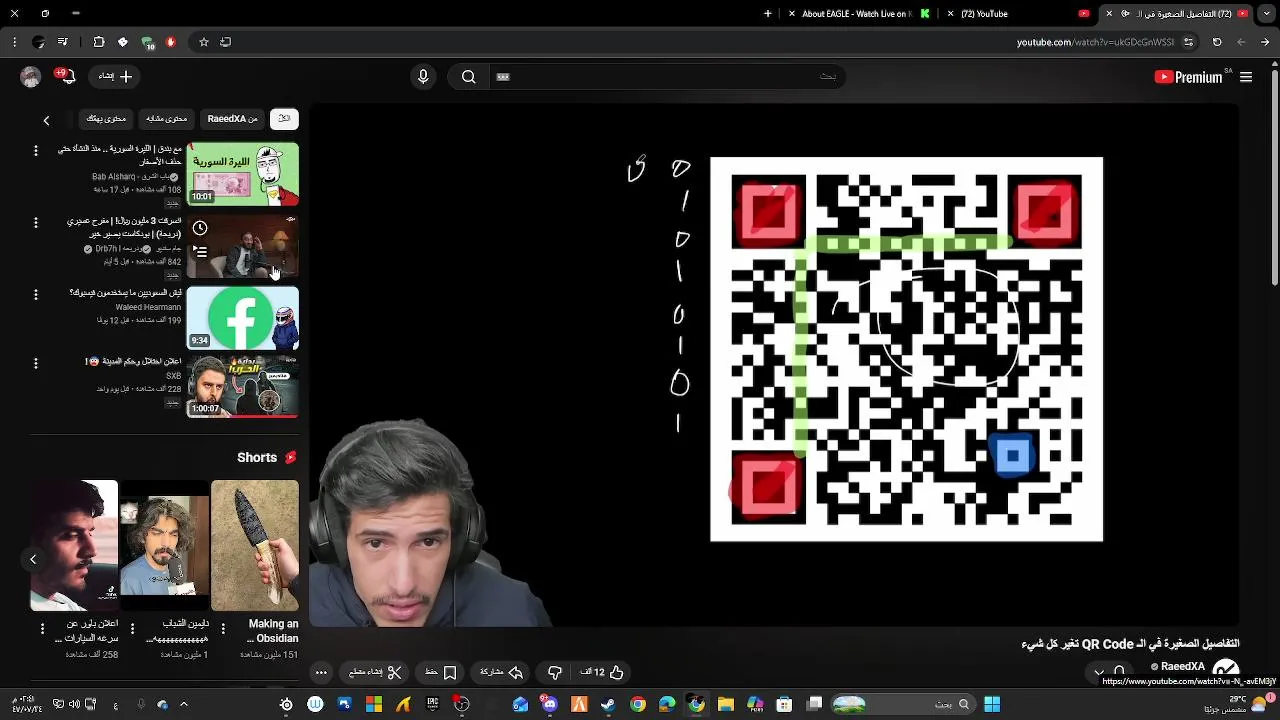Click the Save bookmark button under video

(x=441, y=672)
